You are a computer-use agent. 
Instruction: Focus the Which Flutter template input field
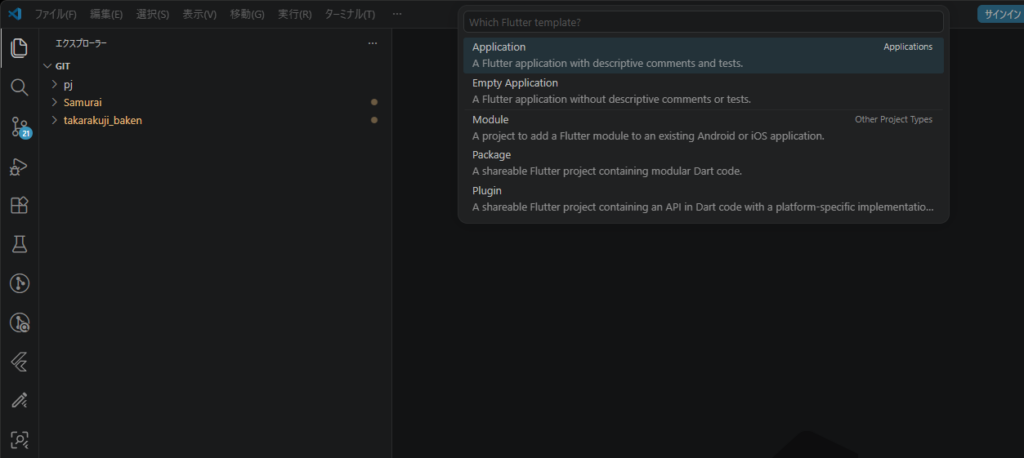[x=703, y=22]
